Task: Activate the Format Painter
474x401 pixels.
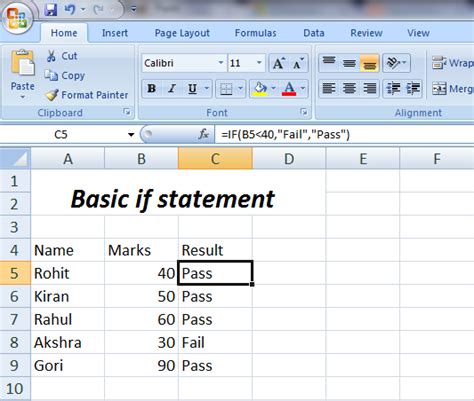Action: click(87, 95)
